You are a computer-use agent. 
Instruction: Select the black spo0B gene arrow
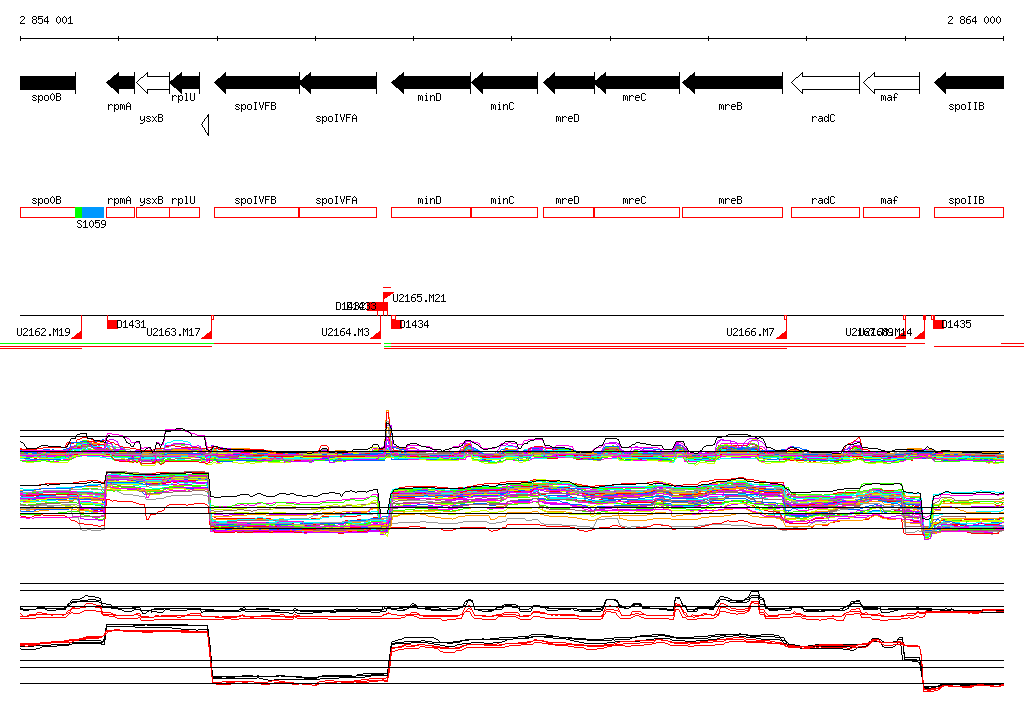click(x=48, y=83)
